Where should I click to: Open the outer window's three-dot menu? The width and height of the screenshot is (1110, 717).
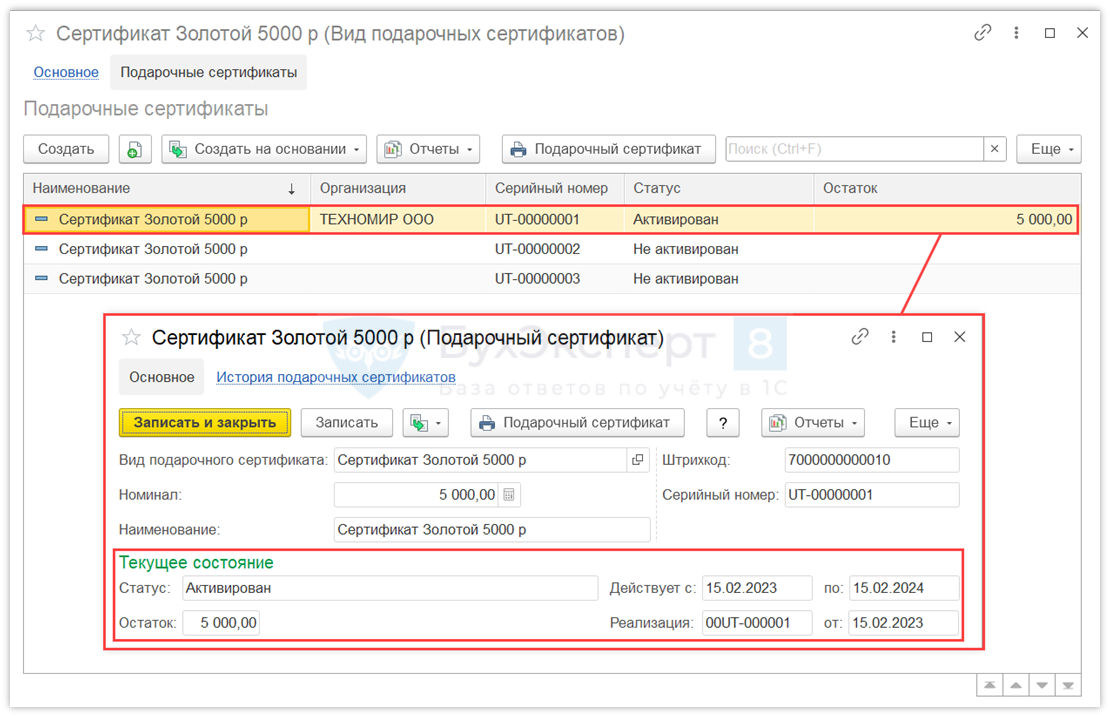1016,33
